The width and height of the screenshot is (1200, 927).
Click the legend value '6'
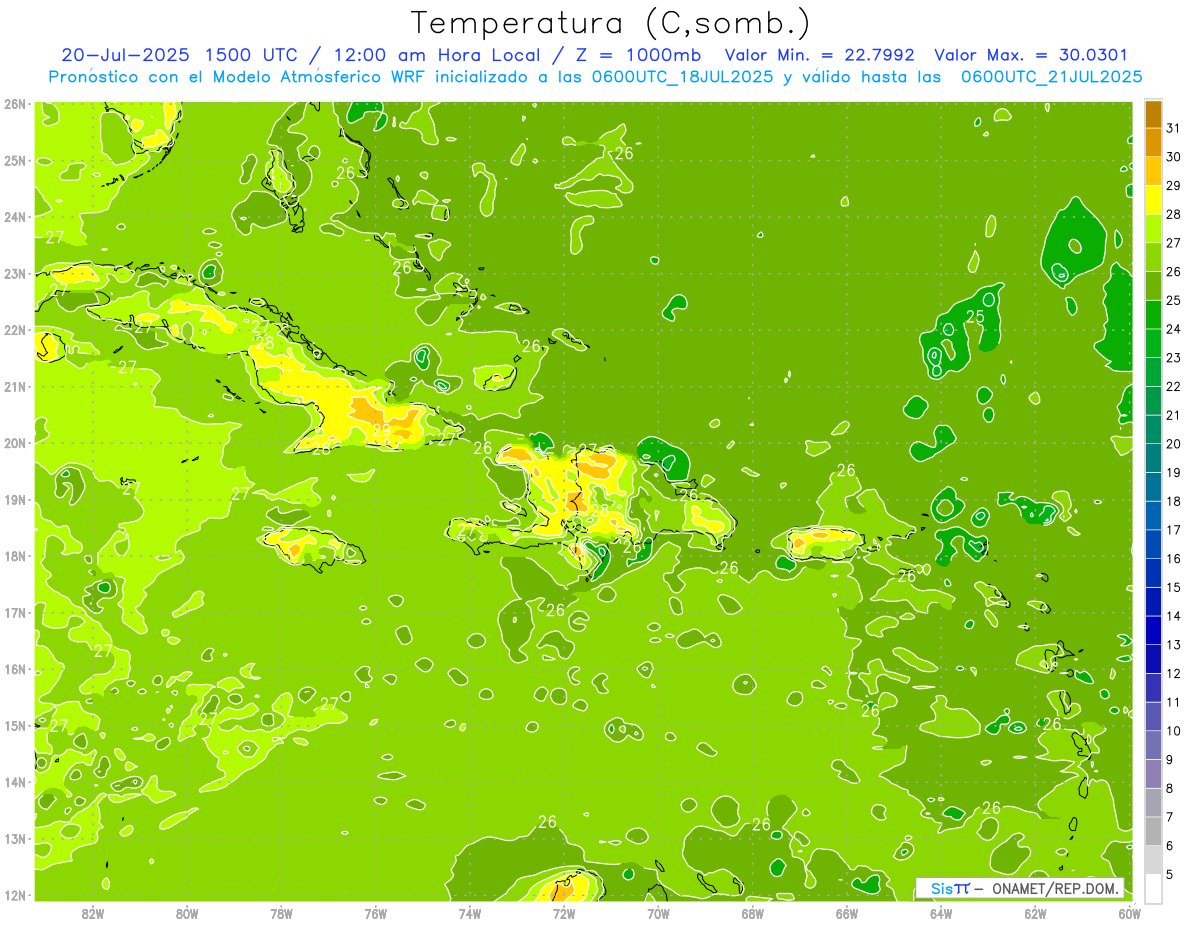1170,846
